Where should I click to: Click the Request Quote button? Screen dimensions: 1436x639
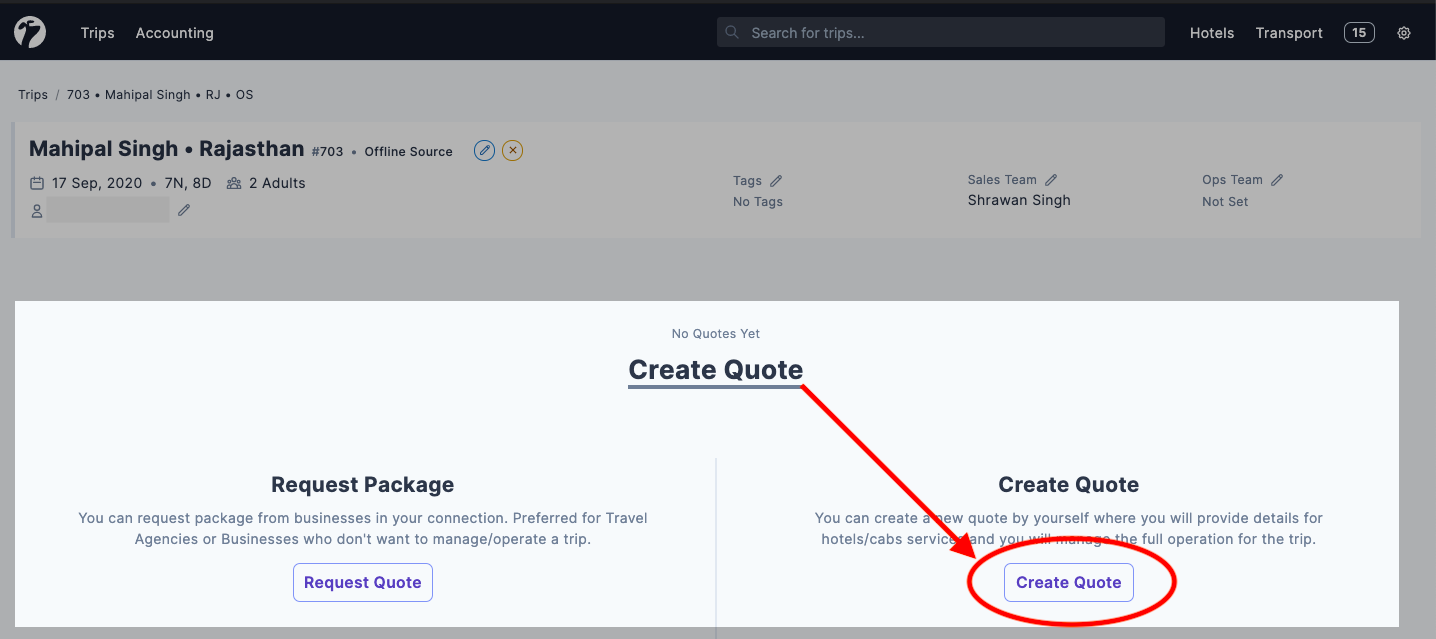tap(362, 582)
